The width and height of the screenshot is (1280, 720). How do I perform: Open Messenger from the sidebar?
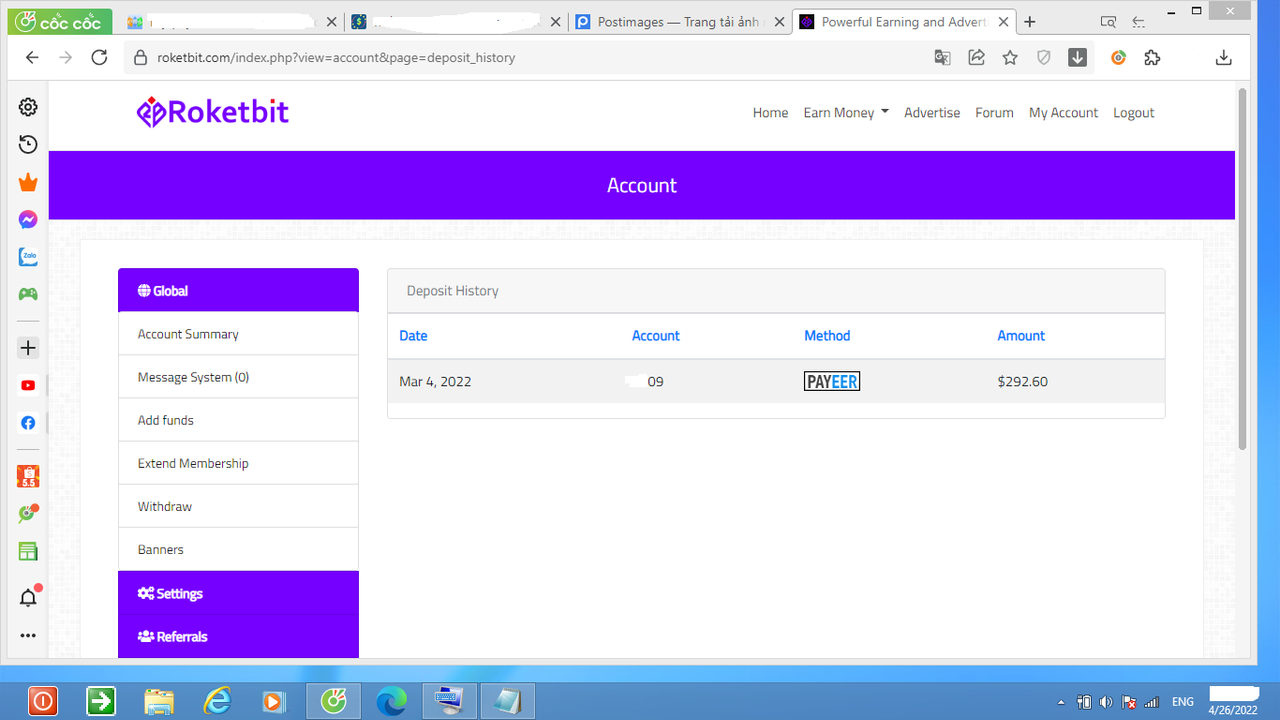[28, 220]
